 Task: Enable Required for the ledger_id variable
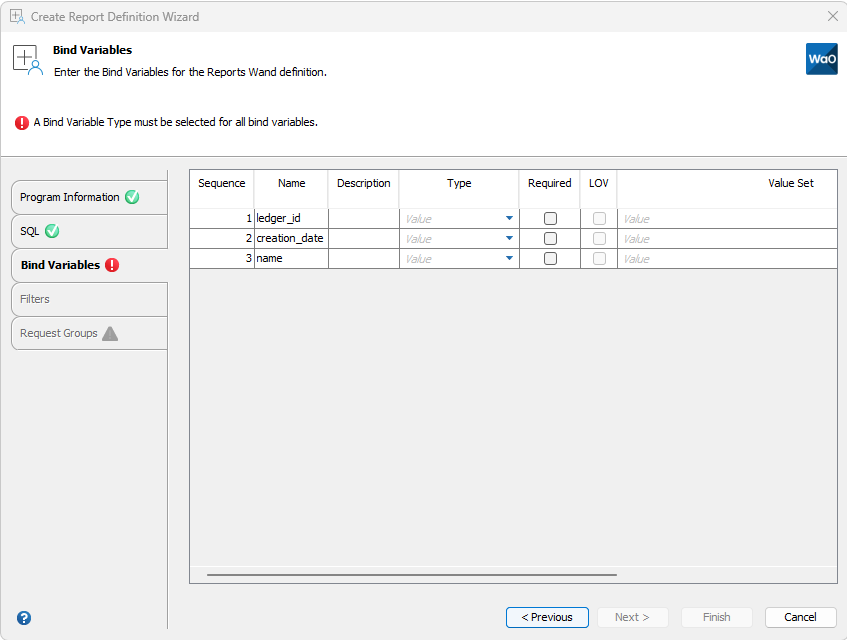pyautogui.click(x=549, y=218)
